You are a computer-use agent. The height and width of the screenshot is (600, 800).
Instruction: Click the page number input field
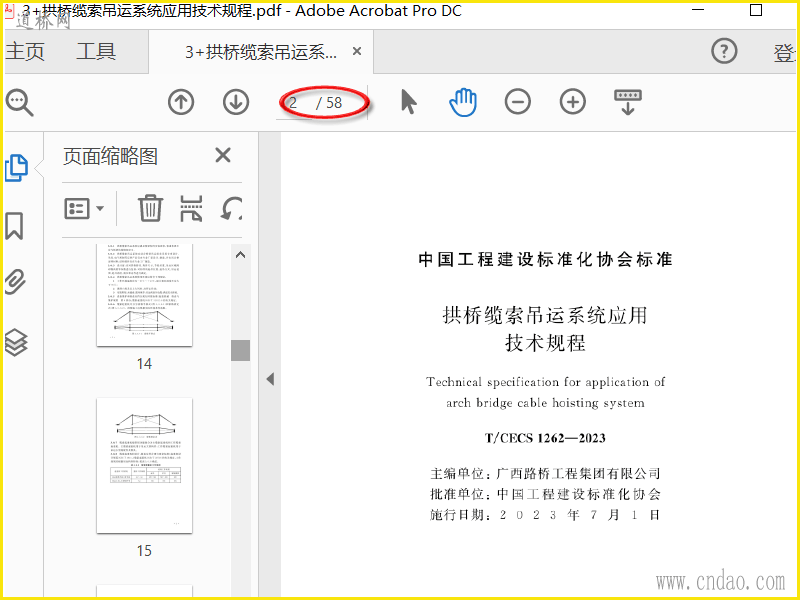point(296,103)
